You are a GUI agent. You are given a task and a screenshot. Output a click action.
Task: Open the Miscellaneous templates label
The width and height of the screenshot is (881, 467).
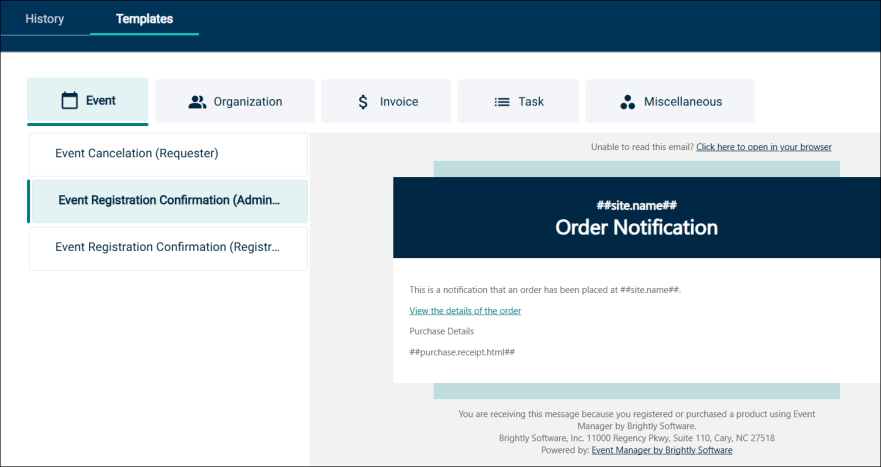[683, 102]
